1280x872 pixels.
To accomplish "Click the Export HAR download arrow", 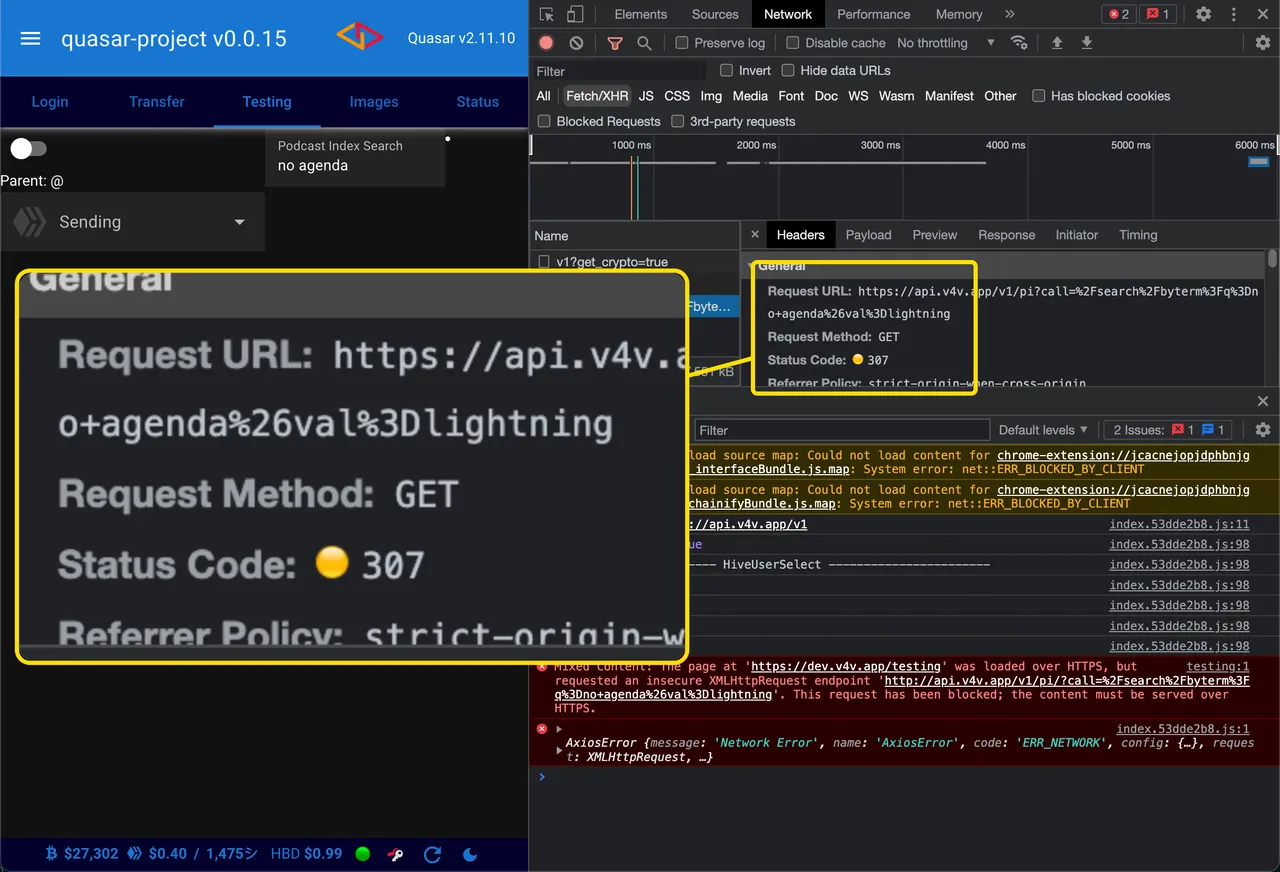I will click(x=1087, y=43).
